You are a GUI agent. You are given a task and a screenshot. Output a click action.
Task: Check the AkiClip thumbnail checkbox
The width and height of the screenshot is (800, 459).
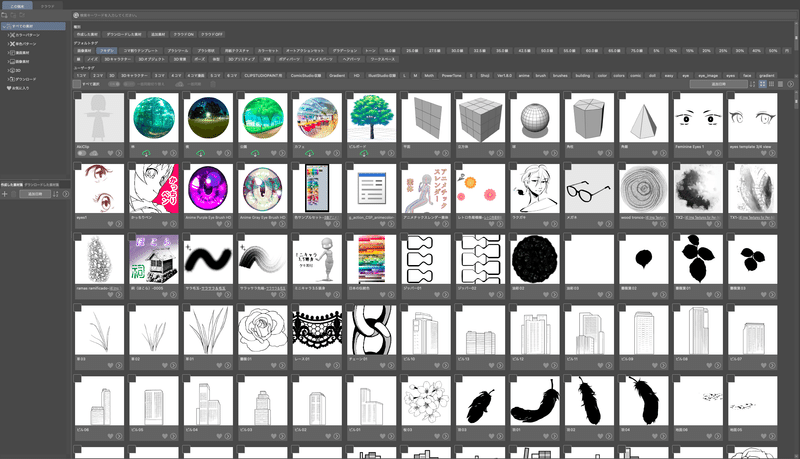(78, 95)
